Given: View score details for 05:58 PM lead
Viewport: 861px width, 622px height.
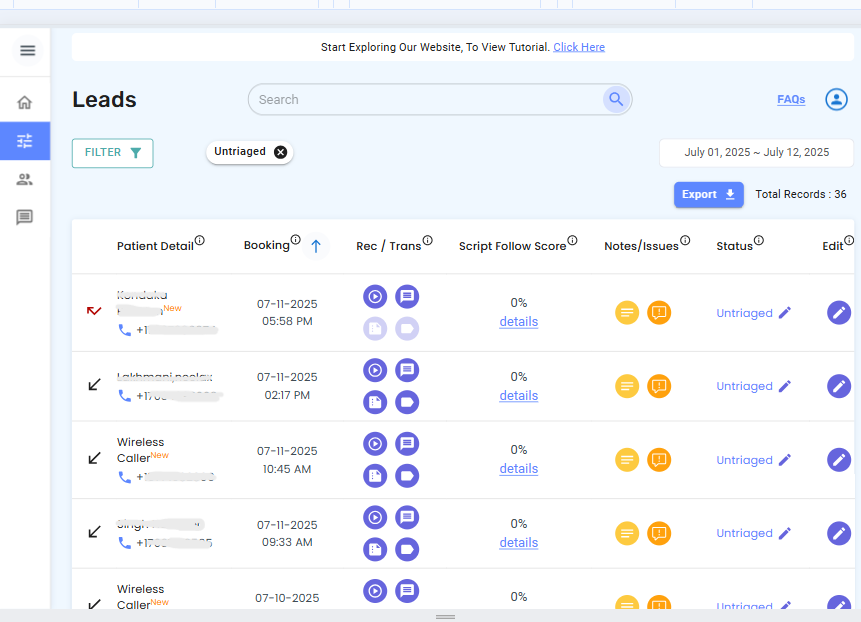Looking at the screenshot, I should click(518, 322).
